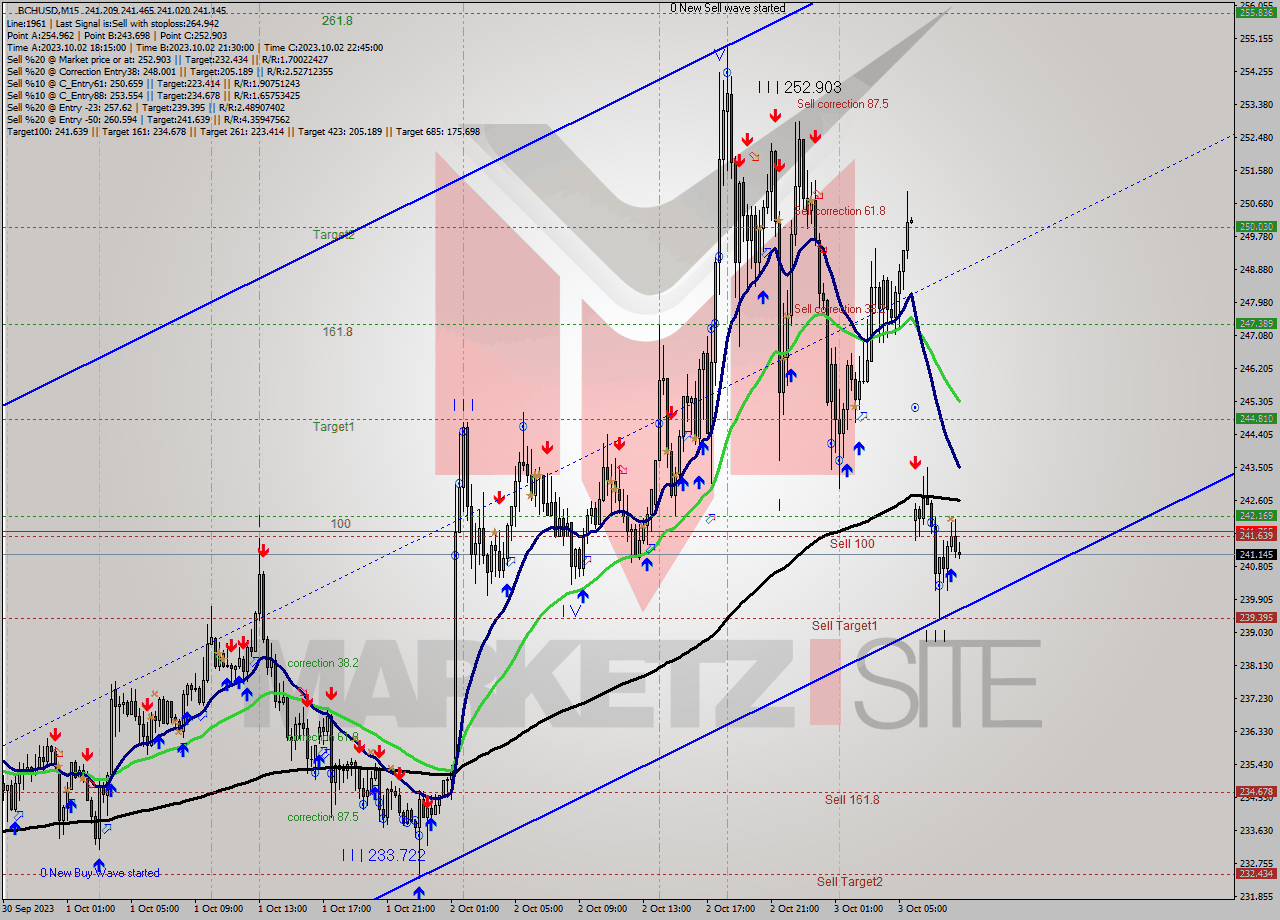1280x920 pixels.
Task: Click the '| | | 252.903' peak label
Action: 799,87
